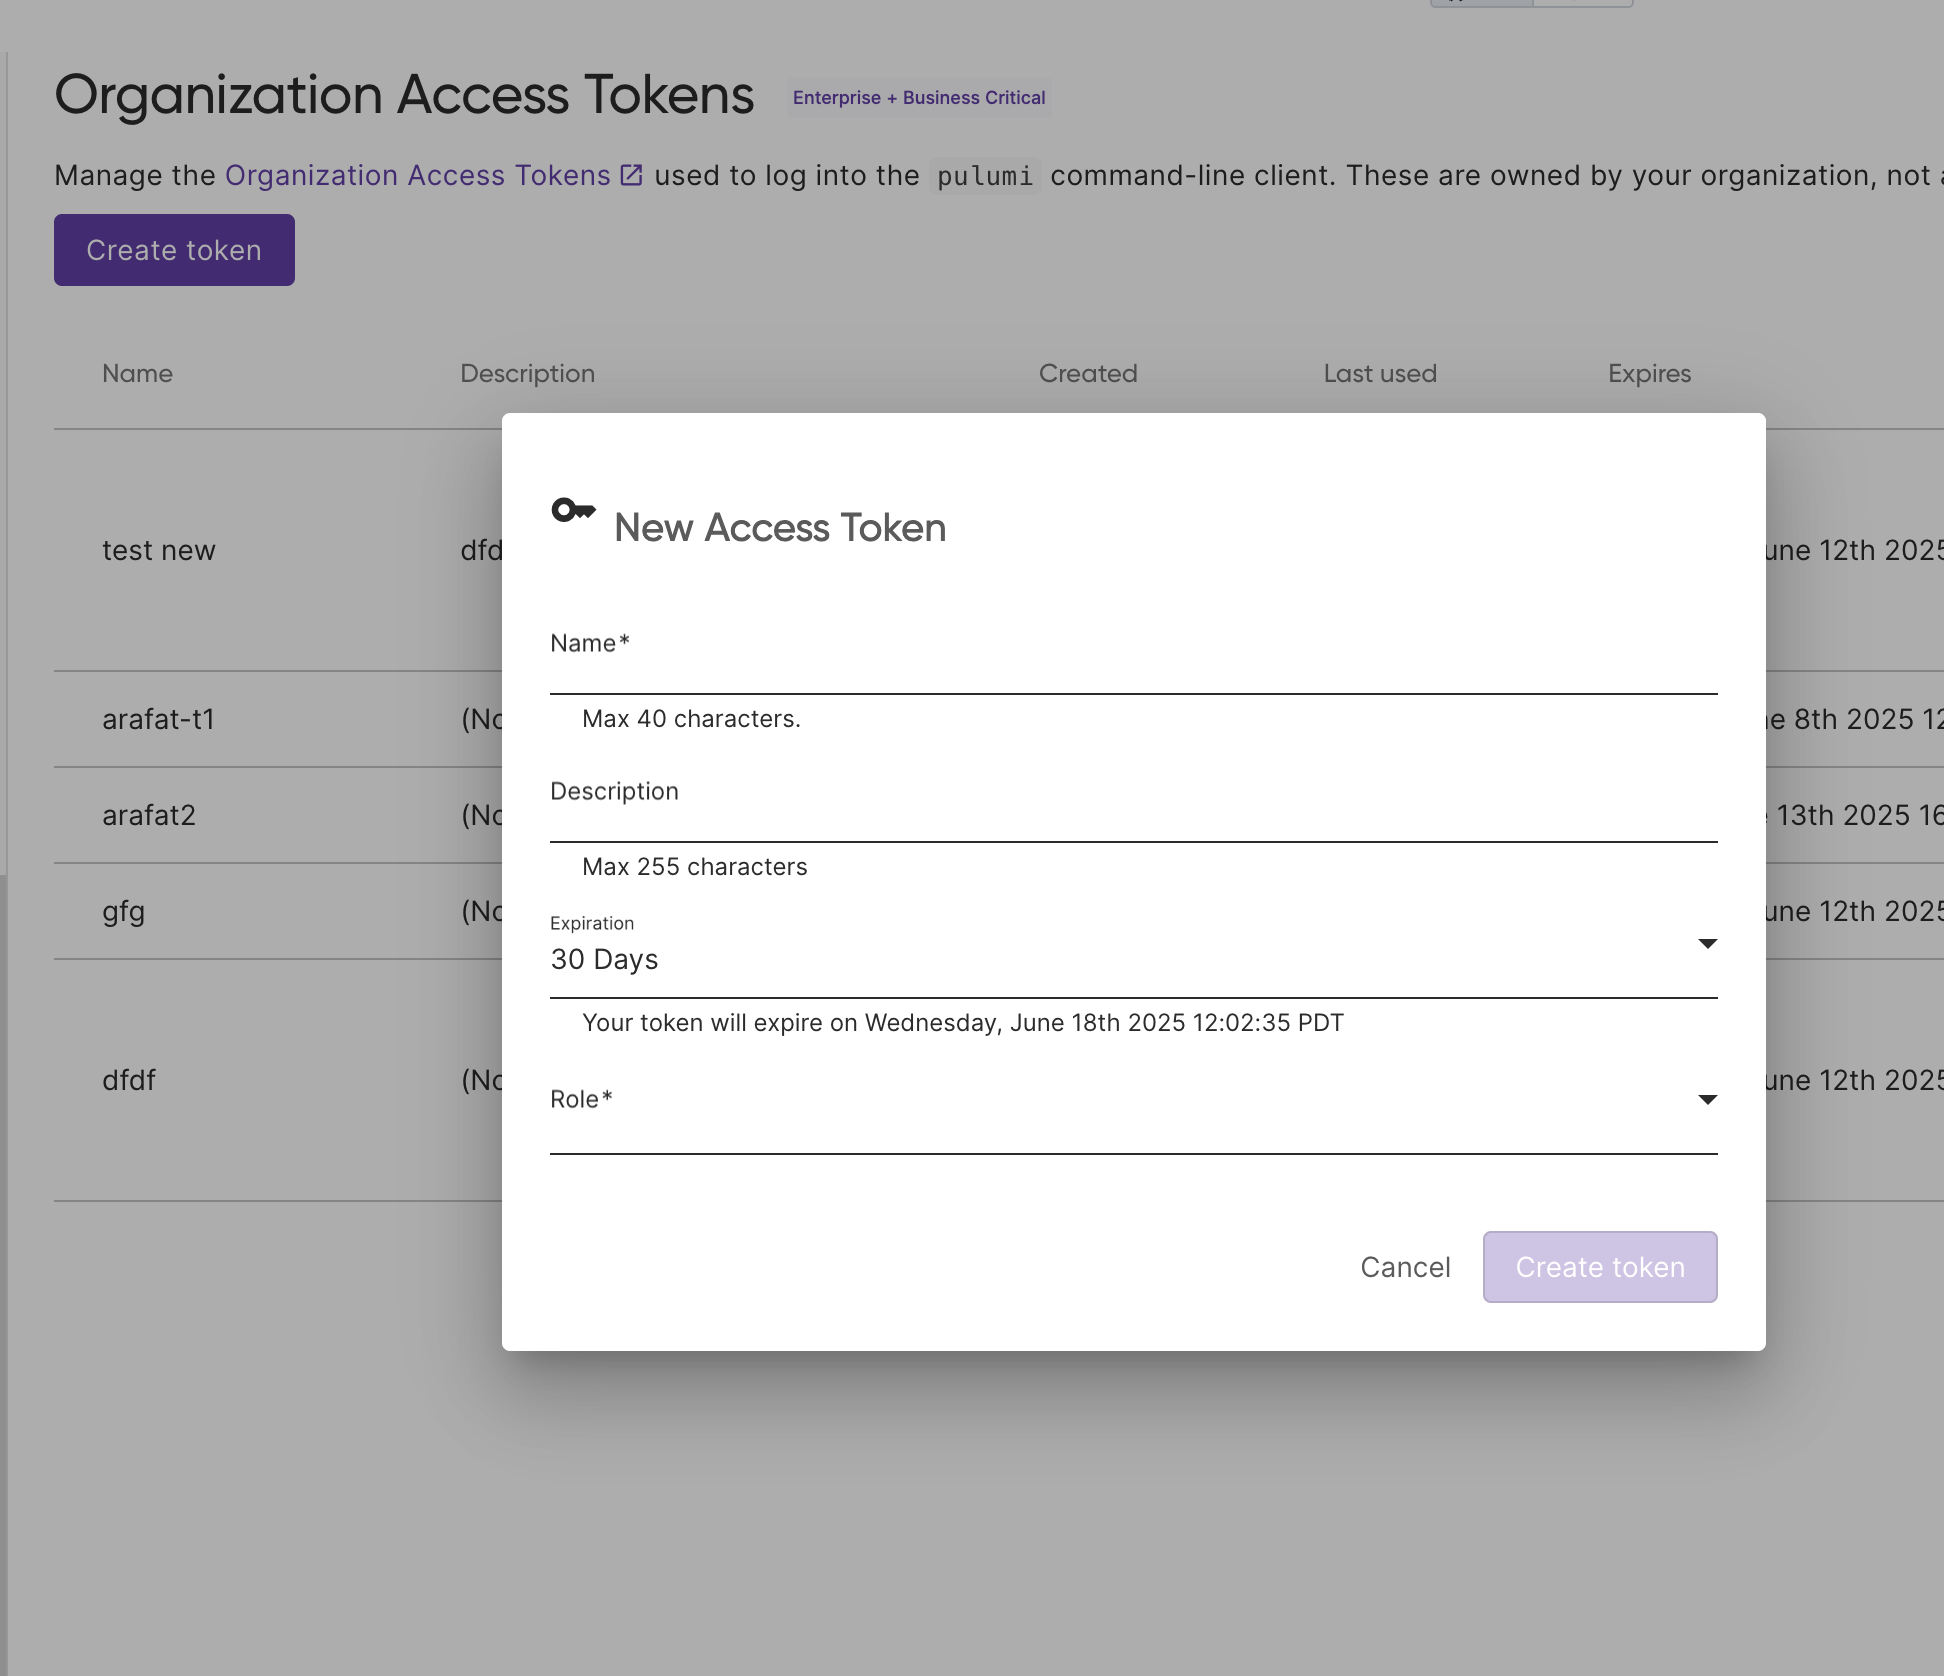Viewport: 1944px width, 1676px height.
Task: Click the purple Create token page button
Action: pos(174,250)
